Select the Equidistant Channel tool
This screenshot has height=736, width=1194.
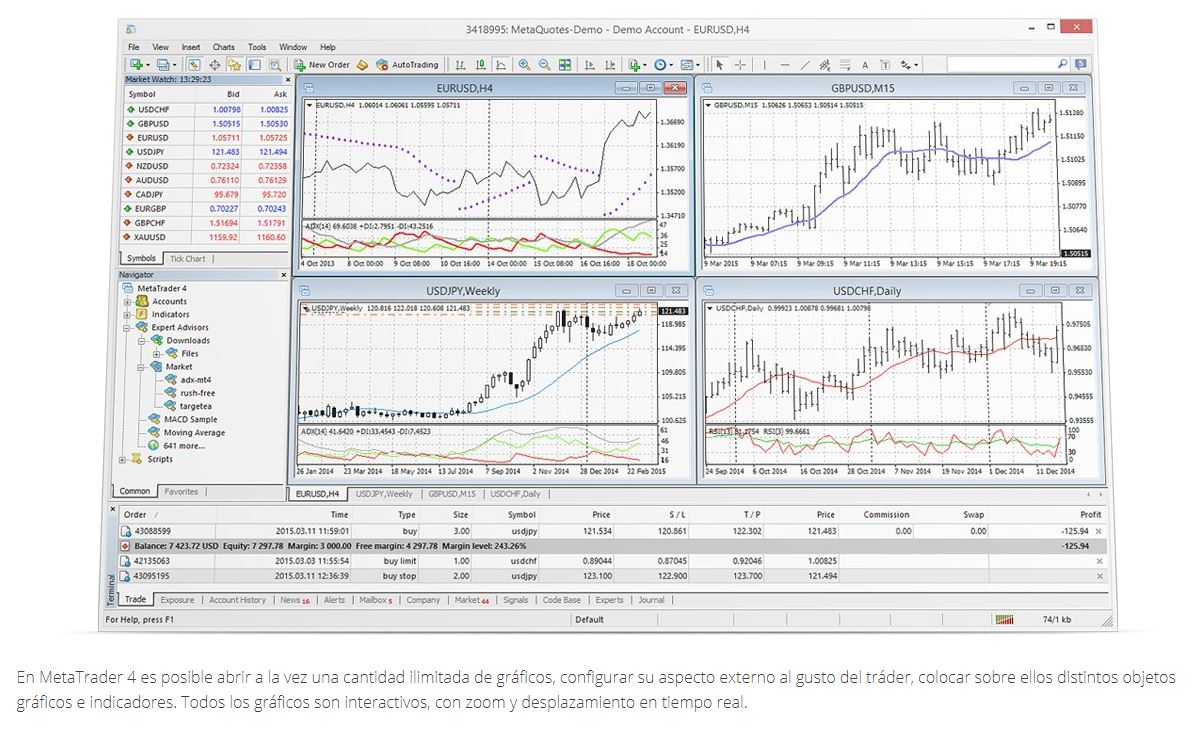pos(825,65)
